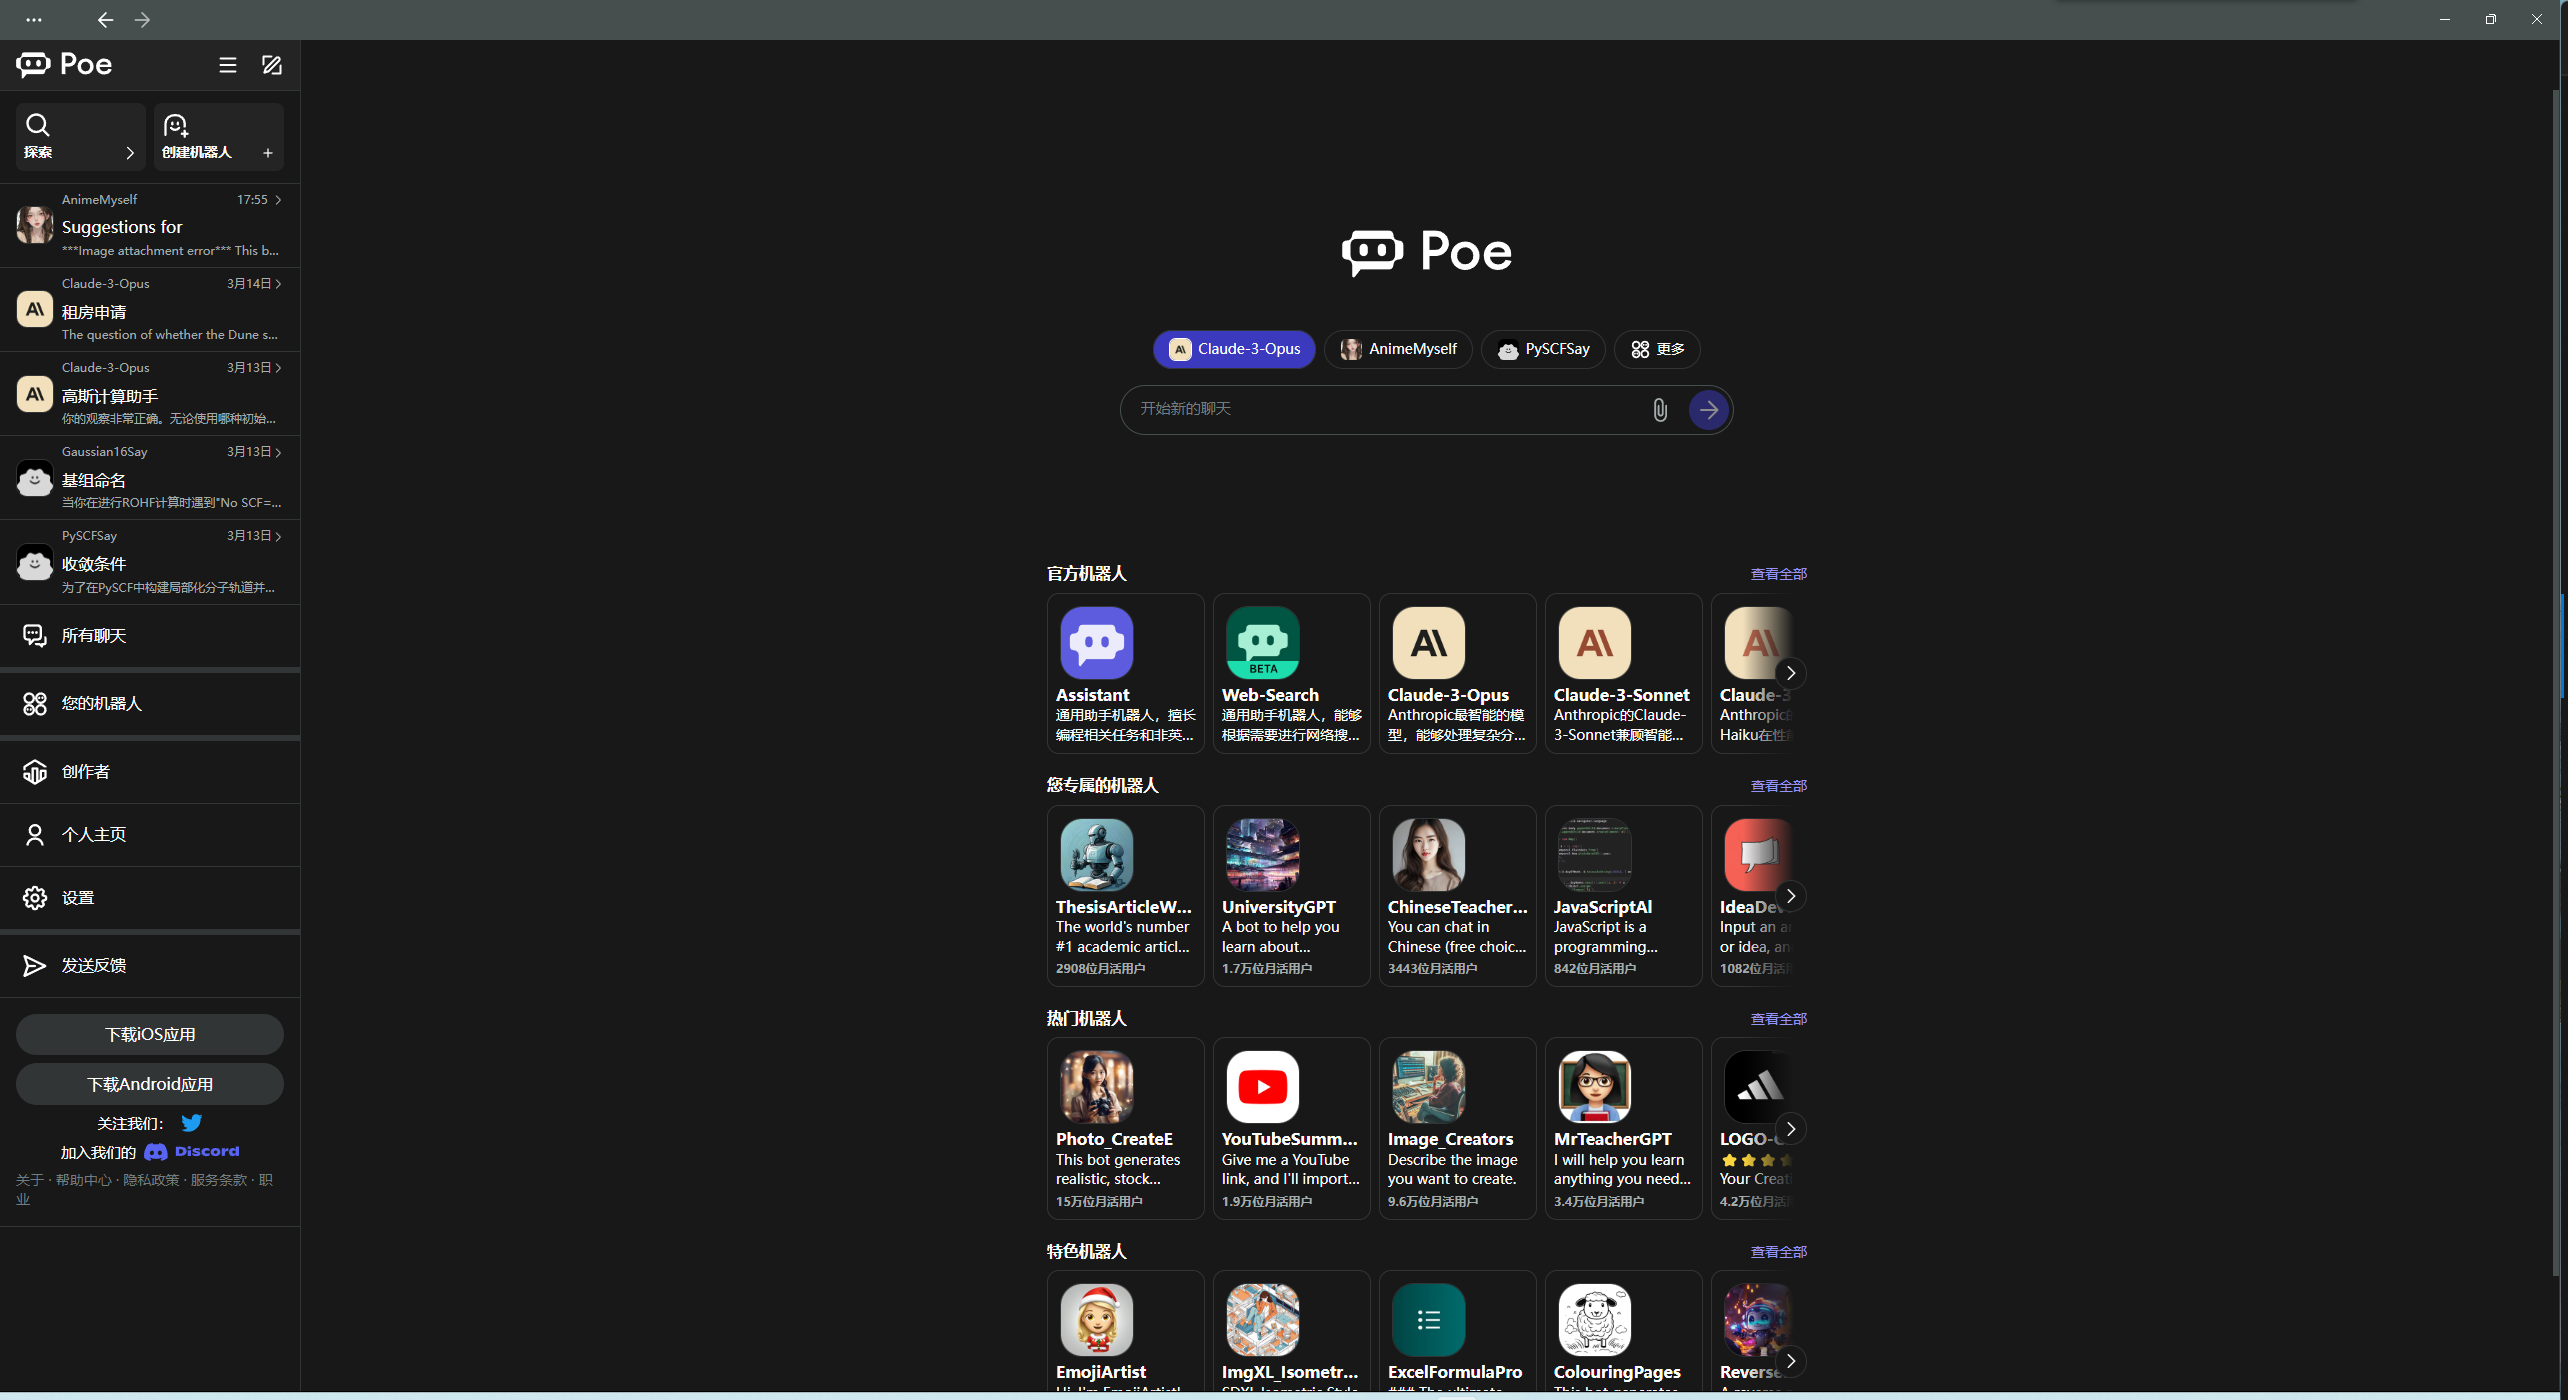Viewport: 2568px width, 1400px height.
Task: Start a new chat with pencil icon
Action: click(x=272, y=65)
